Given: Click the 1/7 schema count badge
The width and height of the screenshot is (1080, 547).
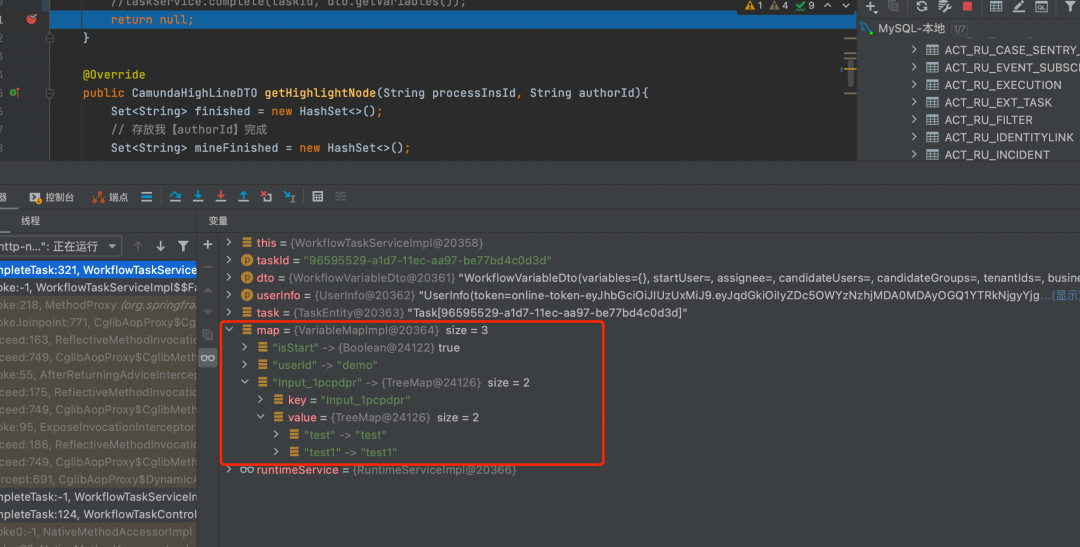Looking at the screenshot, I should point(959,29).
